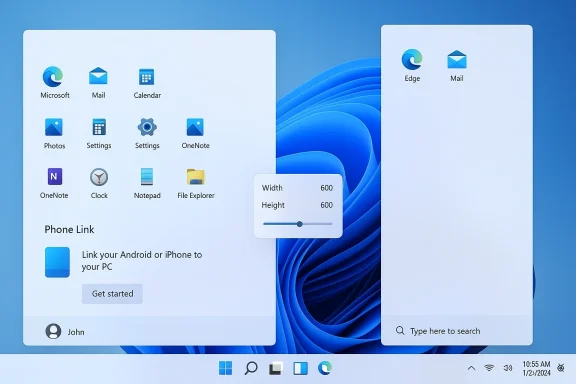The height and width of the screenshot is (384, 576).
Task: Open the Windows Start button on taskbar
Action: coord(225,368)
